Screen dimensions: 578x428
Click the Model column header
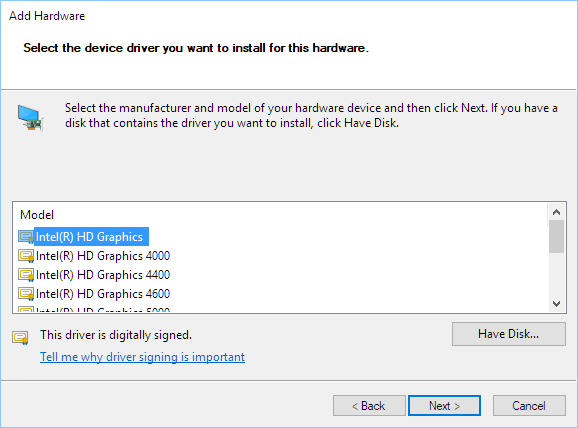click(x=37, y=215)
